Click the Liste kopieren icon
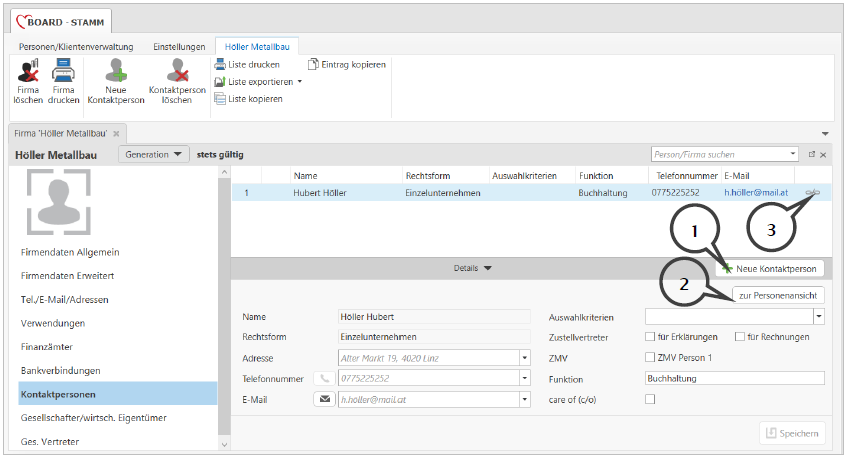 220,99
